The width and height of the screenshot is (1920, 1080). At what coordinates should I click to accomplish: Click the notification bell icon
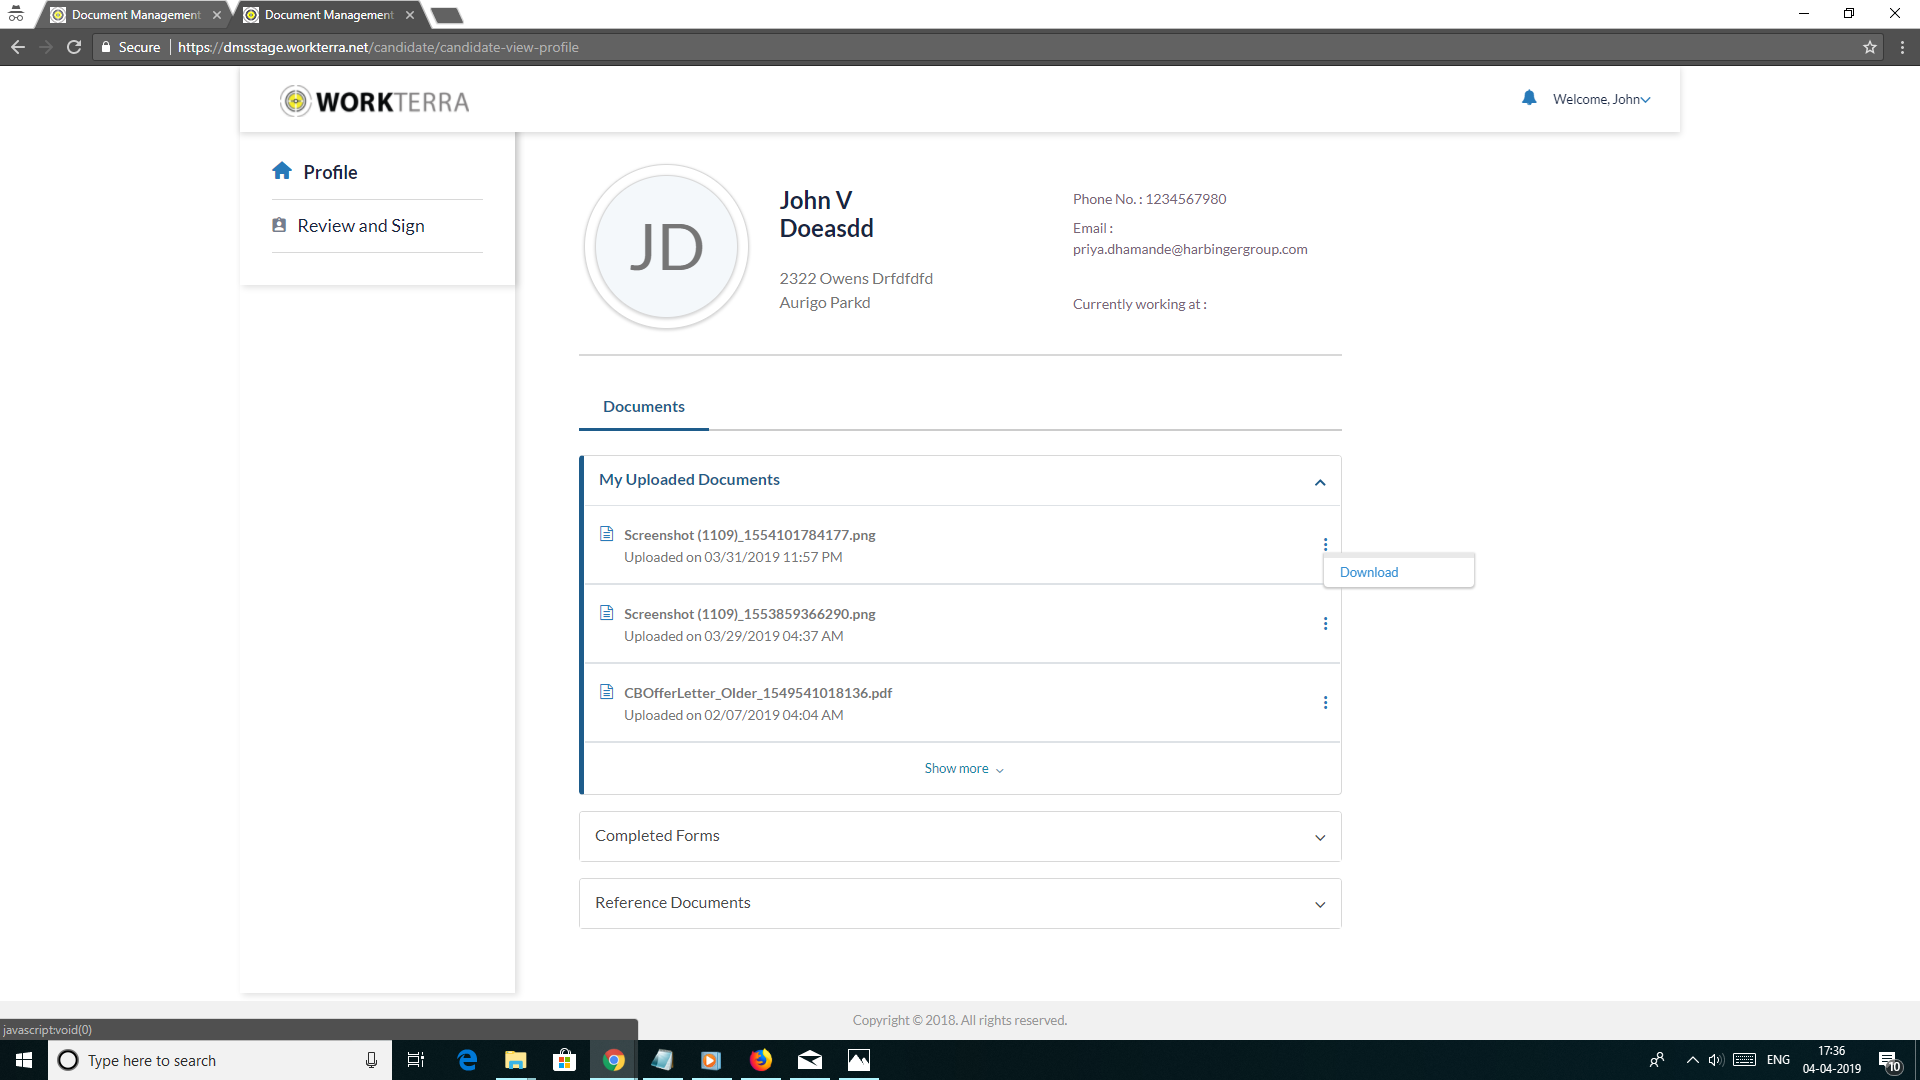click(1529, 98)
